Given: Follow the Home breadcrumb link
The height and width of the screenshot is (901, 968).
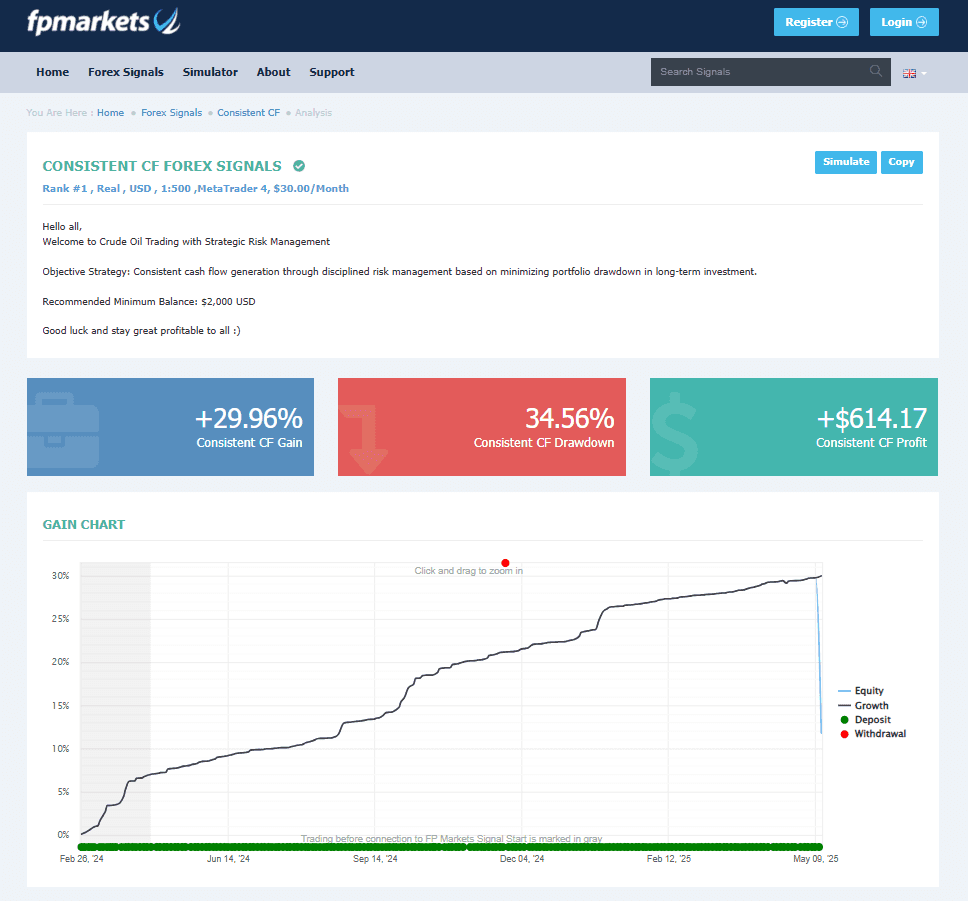Looking at the screenshot, I should (111, 112).
